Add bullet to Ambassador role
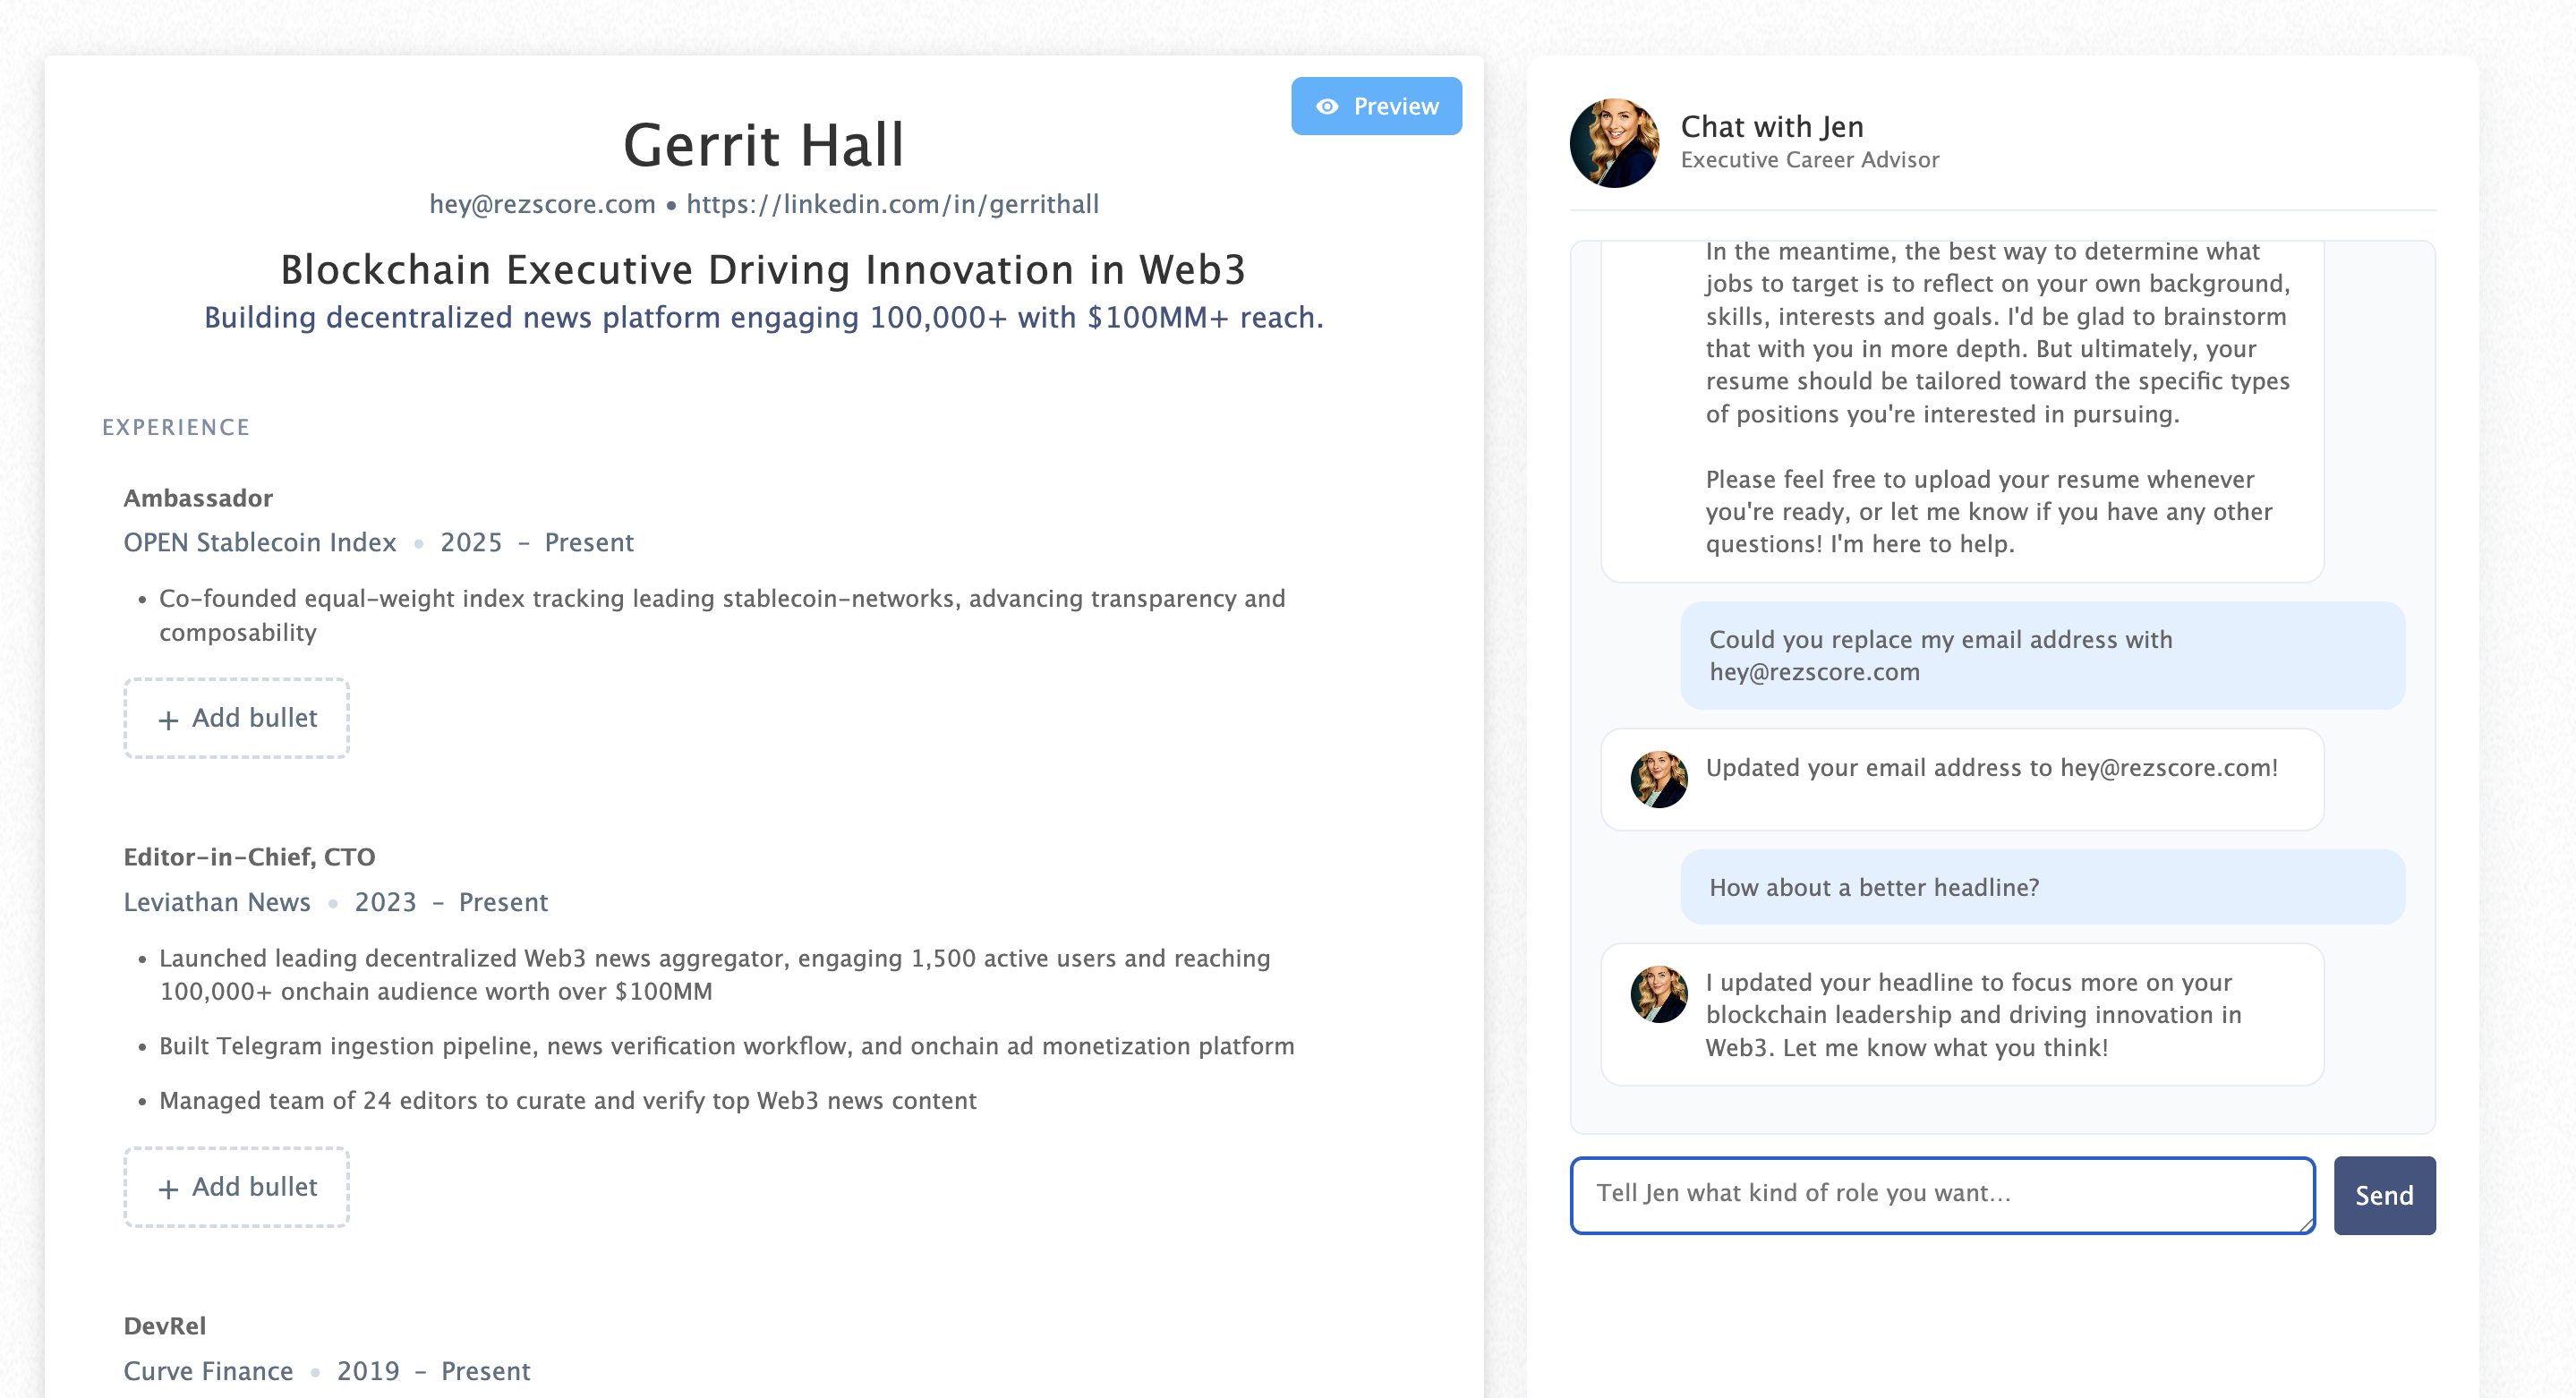The height and width of the screenshot is (1398, 2576). [x=237, y=718]
